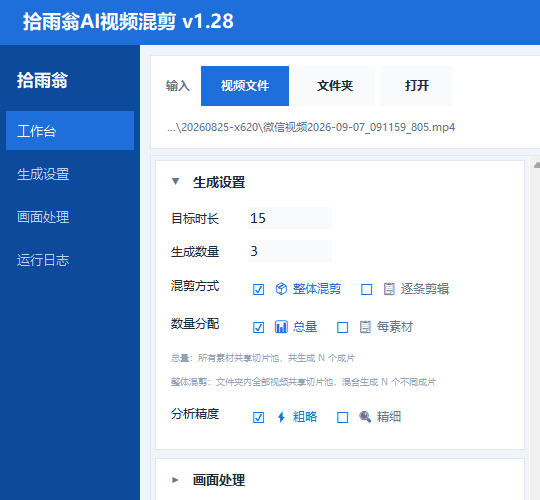
Task: Click the 生成数量 input field showing 3
Action: point(290,251)
